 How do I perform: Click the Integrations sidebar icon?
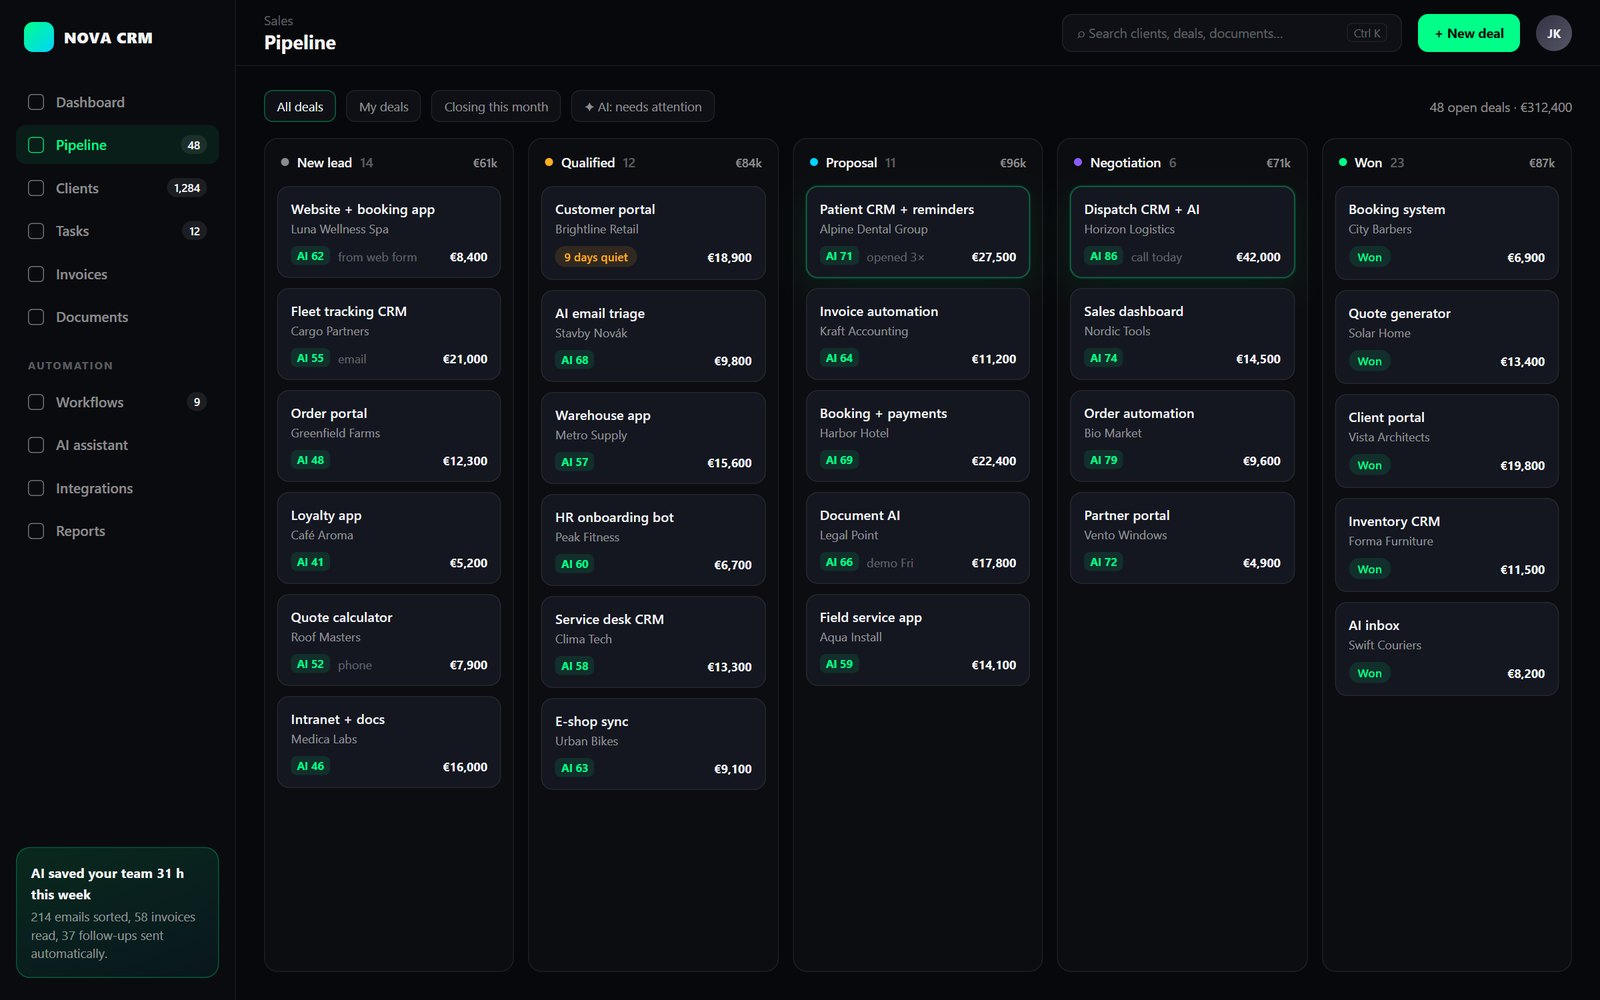point(36,488)
